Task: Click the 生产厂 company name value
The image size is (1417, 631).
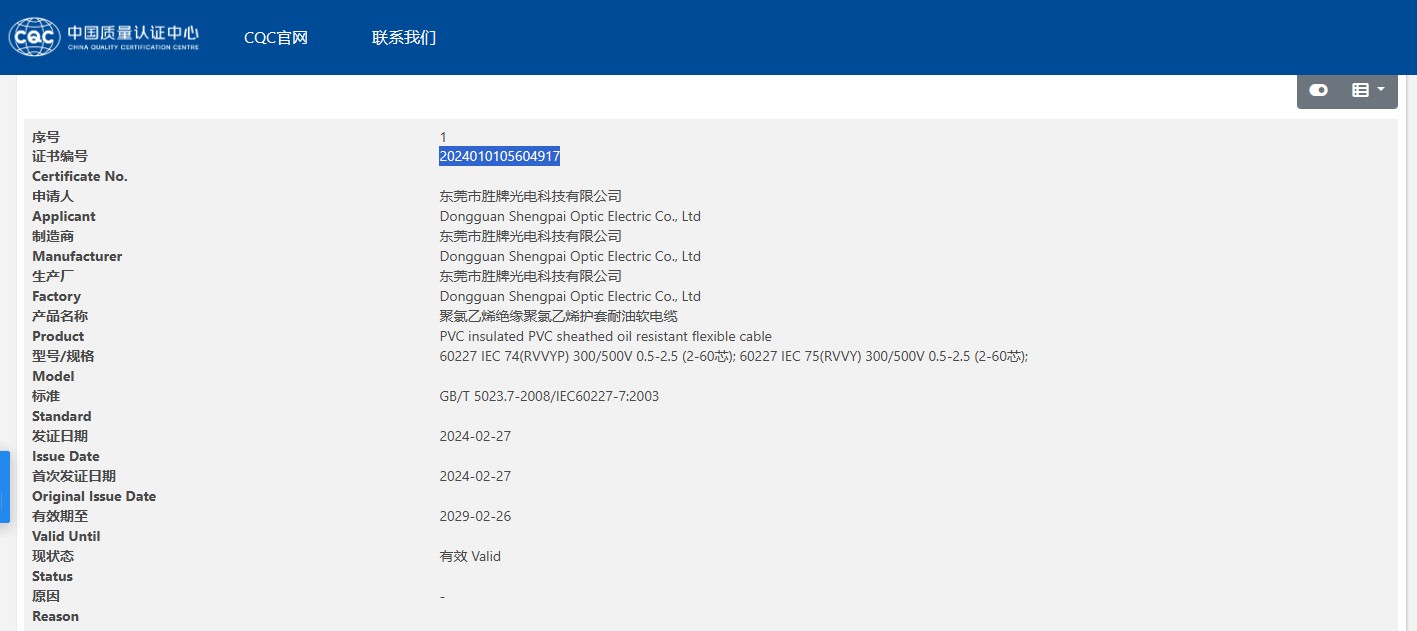Action: click(x=530, y=276)
